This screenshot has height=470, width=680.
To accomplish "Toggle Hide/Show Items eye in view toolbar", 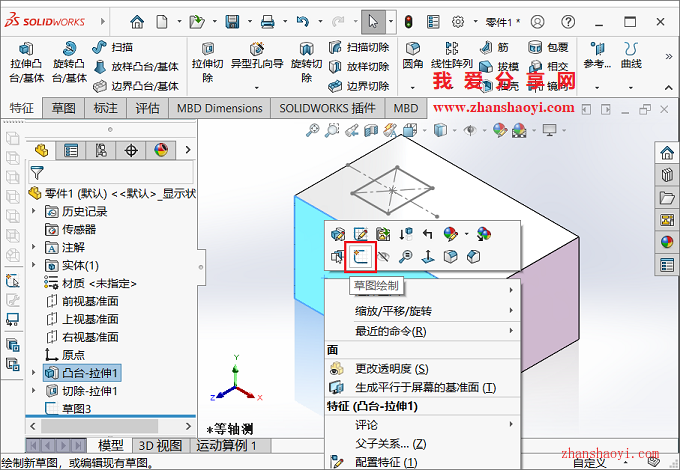I will 471,130.
